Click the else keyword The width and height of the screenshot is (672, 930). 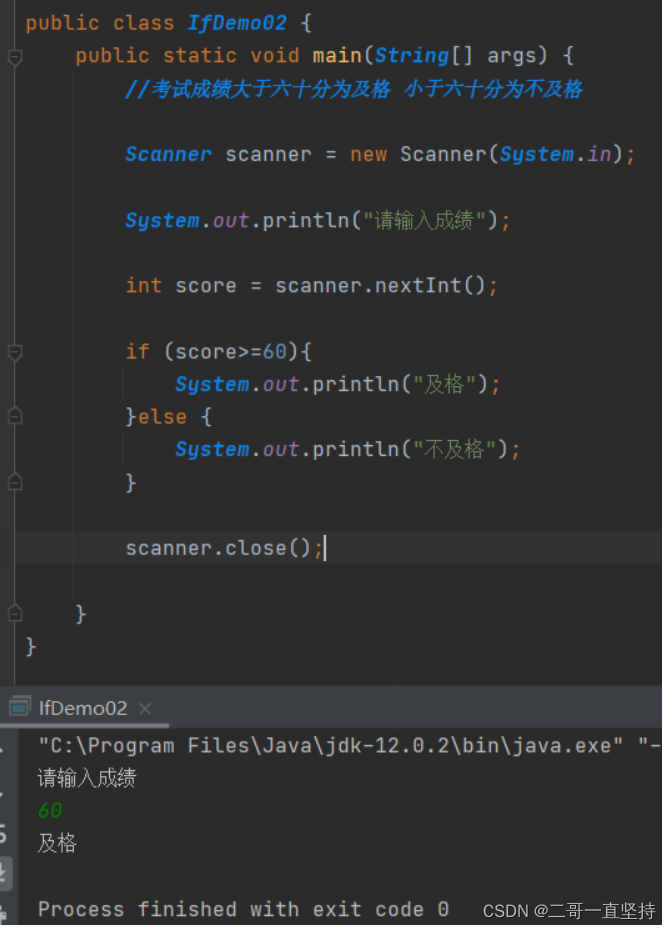pos(163,417)
